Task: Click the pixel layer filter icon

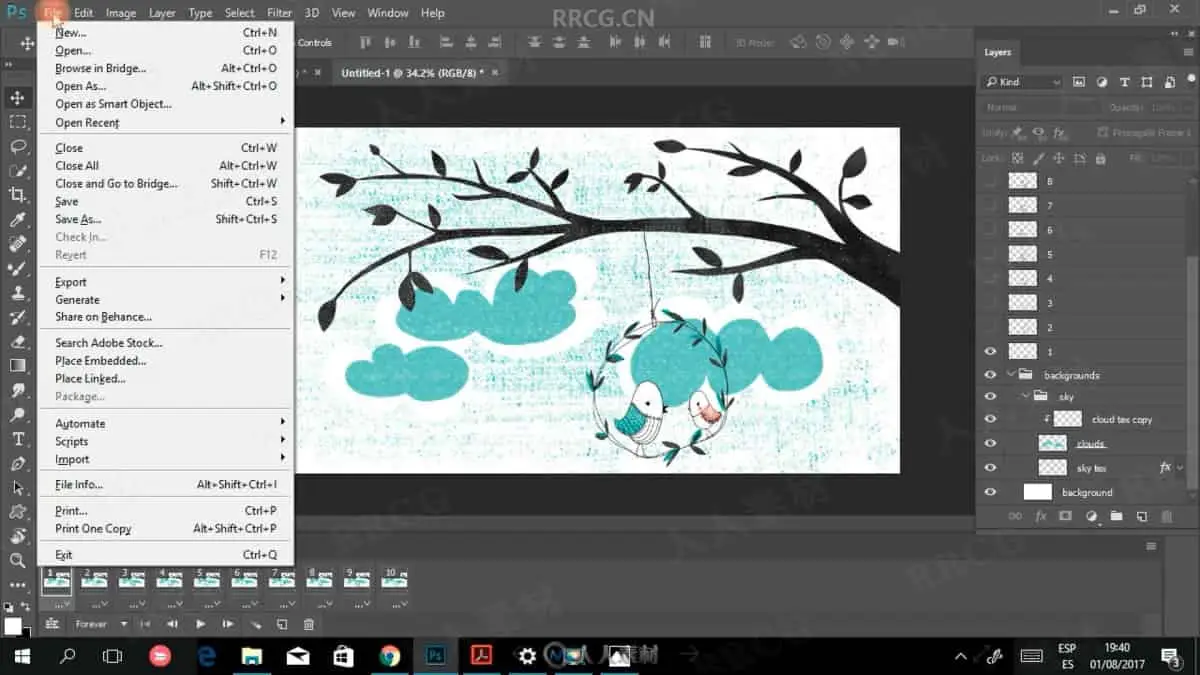Action: click(x=1079, y=82)
